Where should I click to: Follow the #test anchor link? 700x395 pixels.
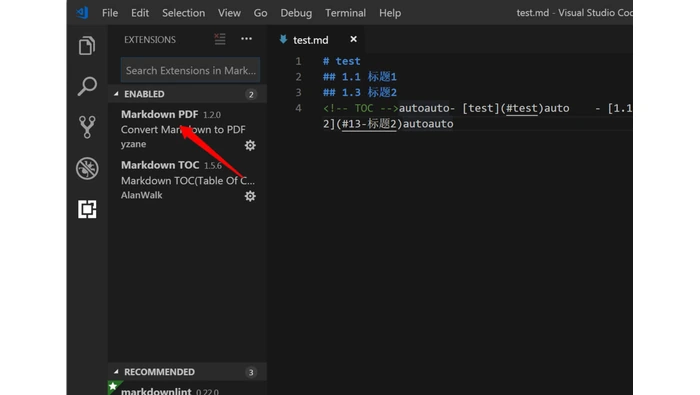(x=521, y=108)
